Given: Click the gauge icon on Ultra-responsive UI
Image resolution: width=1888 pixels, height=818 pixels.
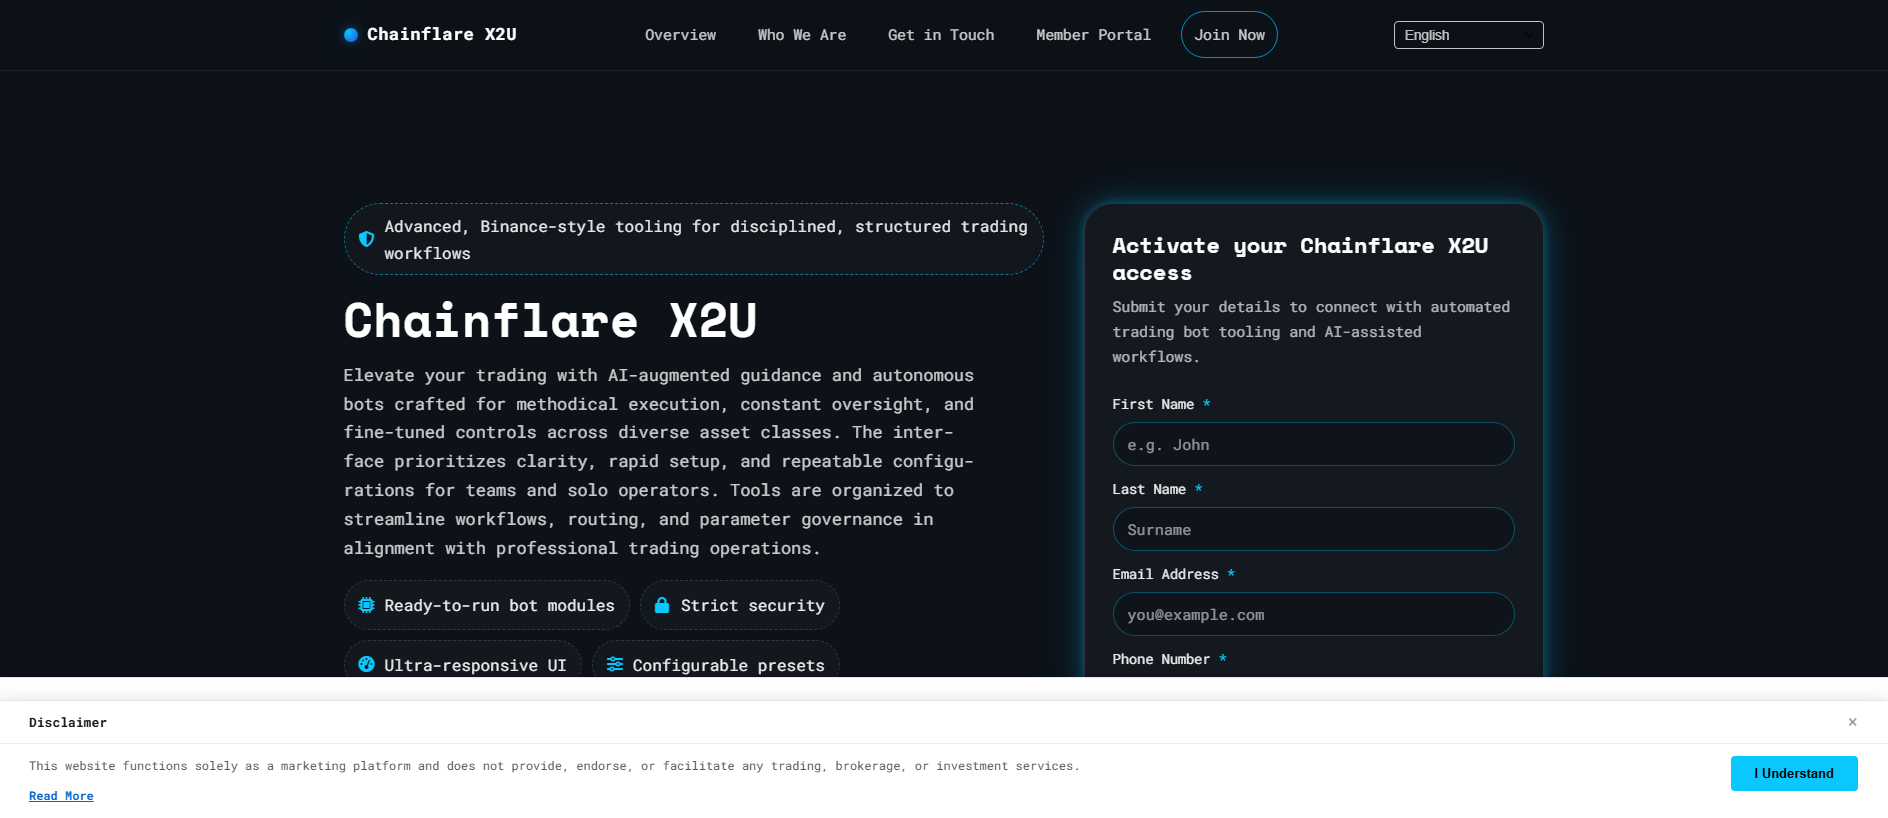Looking at the screenshot, I should pos(367,664).
